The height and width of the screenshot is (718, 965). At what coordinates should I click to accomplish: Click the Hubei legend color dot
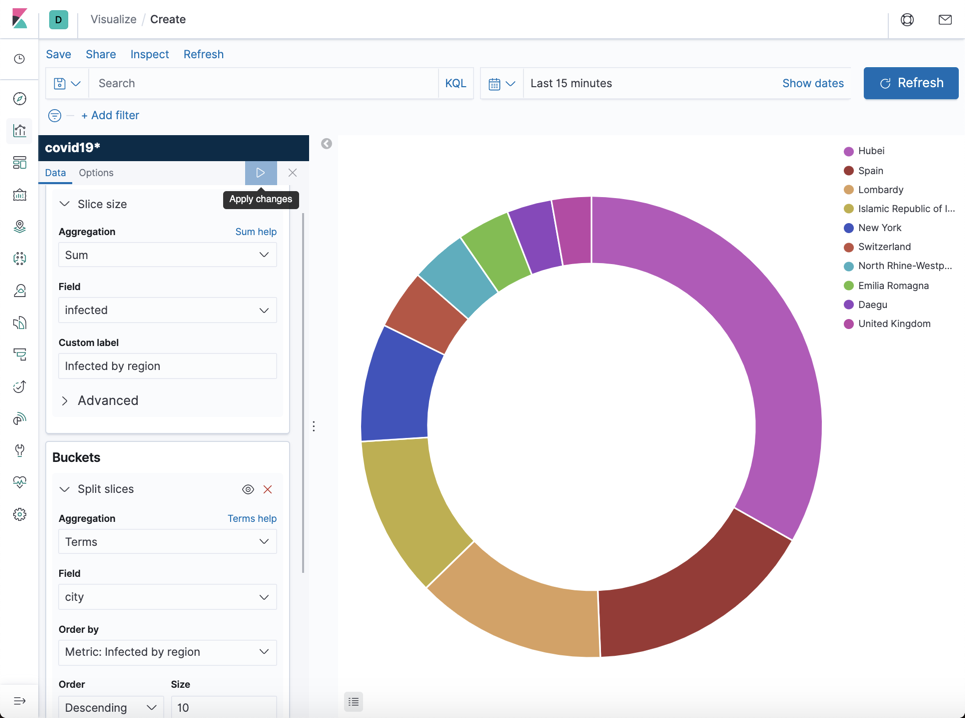[849, 151]
